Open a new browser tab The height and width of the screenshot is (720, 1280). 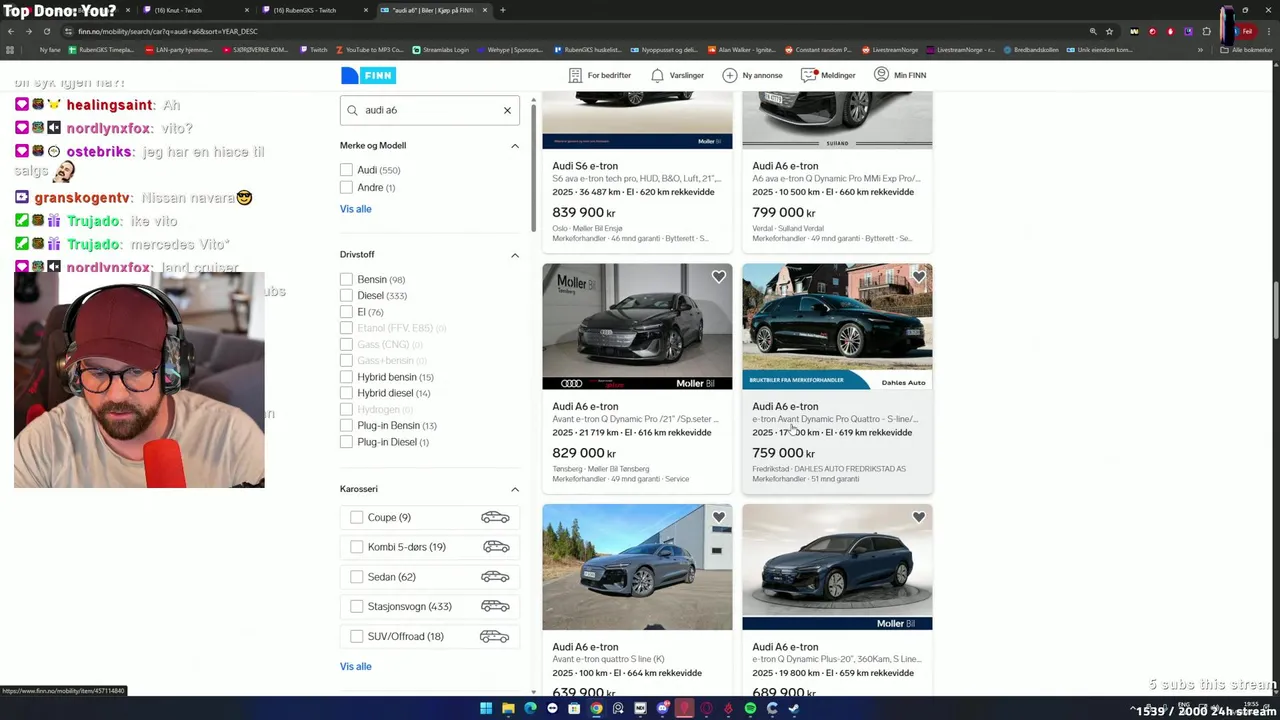502,10
